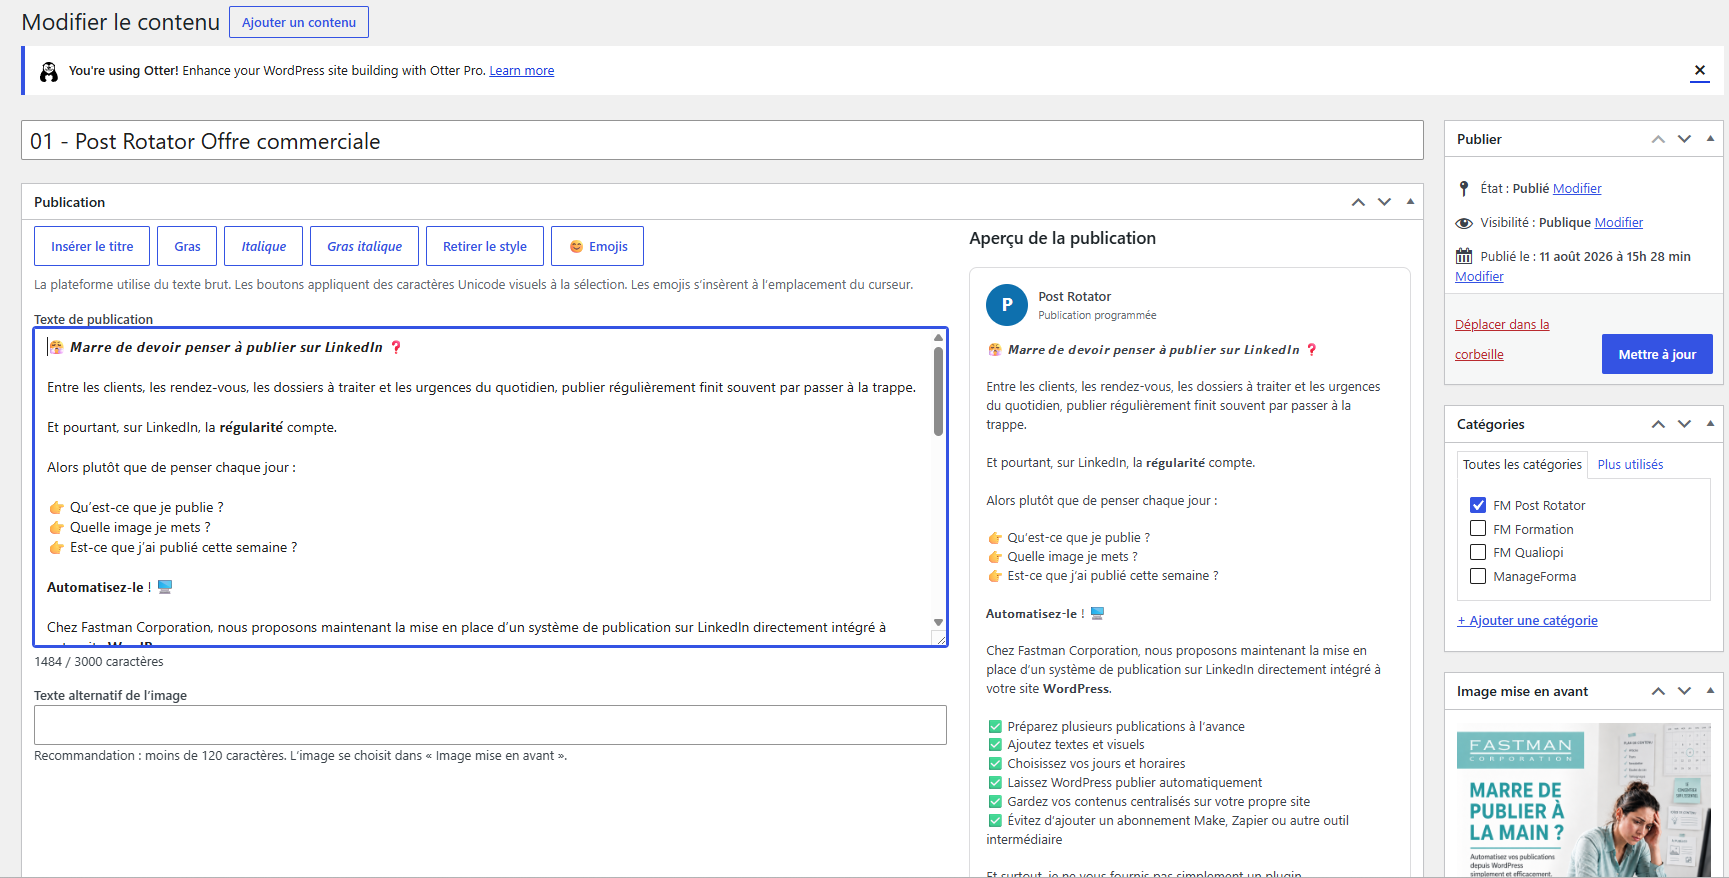This screenshot has width=1729, height=878.
Task: Move Publier box down
Action: coord(1684,139)
